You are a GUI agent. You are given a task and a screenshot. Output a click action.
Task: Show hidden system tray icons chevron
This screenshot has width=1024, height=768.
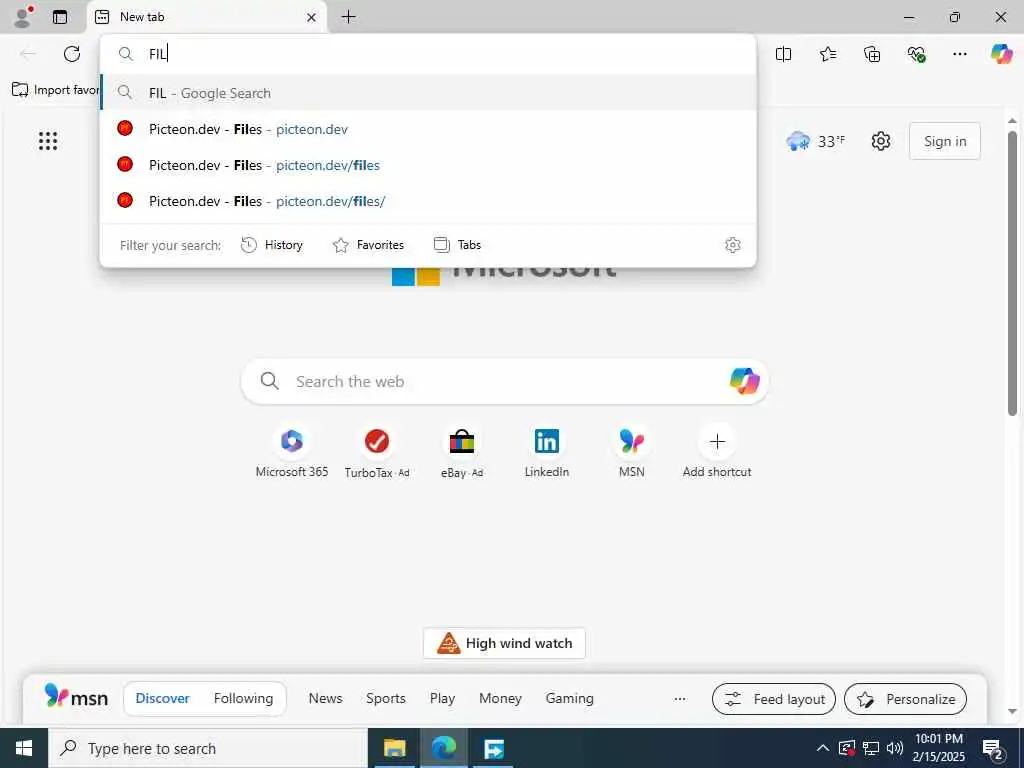823,748
